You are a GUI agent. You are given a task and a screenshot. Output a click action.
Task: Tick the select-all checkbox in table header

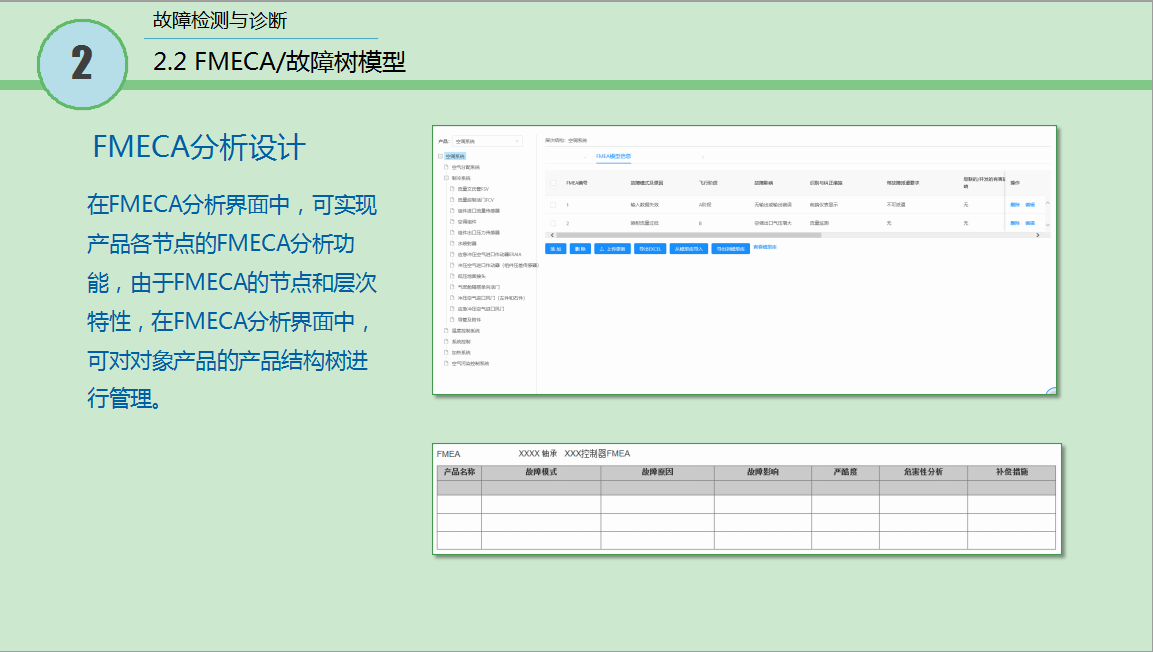(x=553, y=183)
